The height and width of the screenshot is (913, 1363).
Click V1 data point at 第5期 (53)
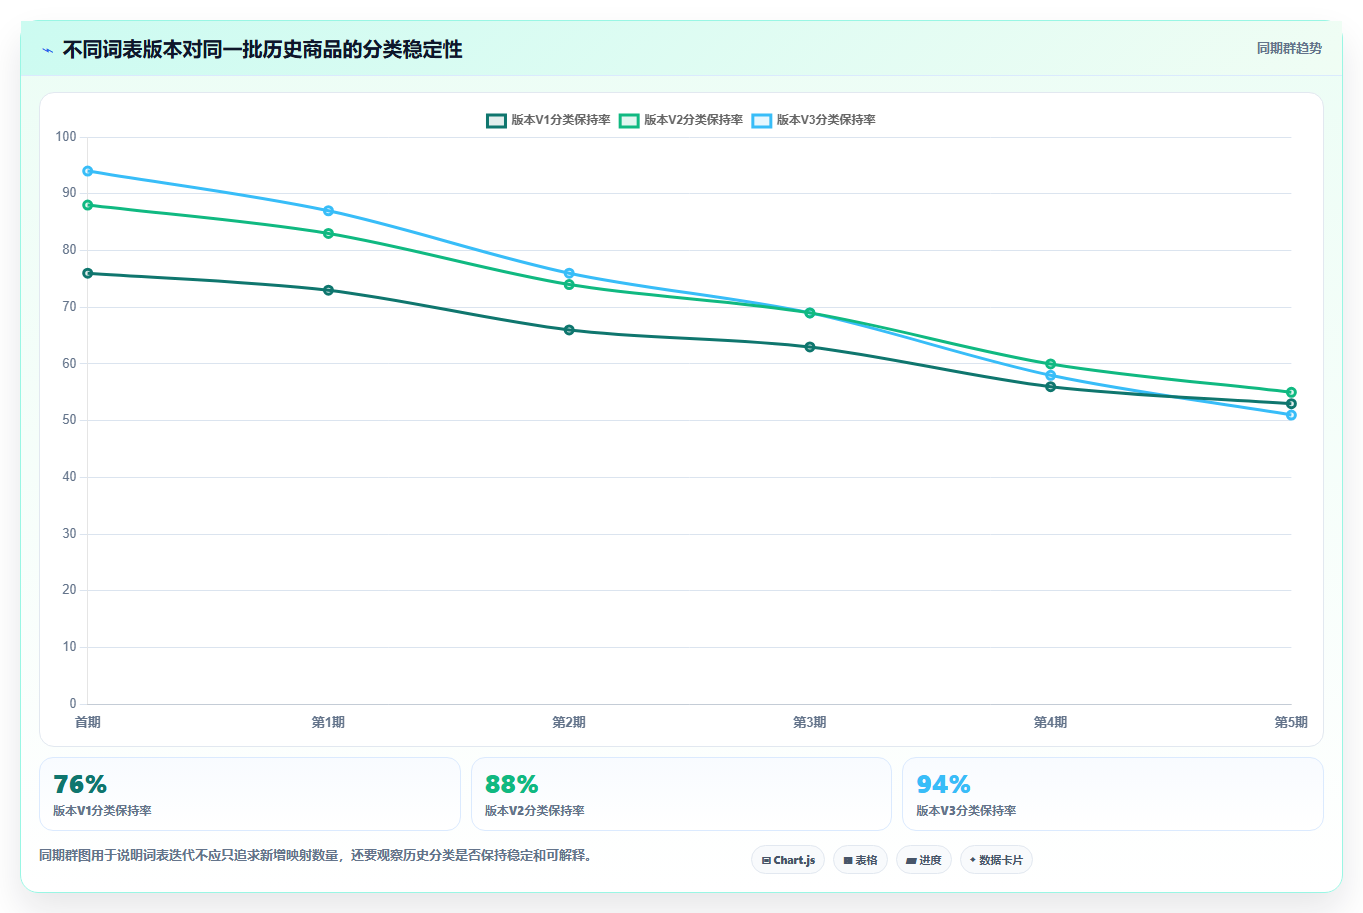[x=1291, y=403]
